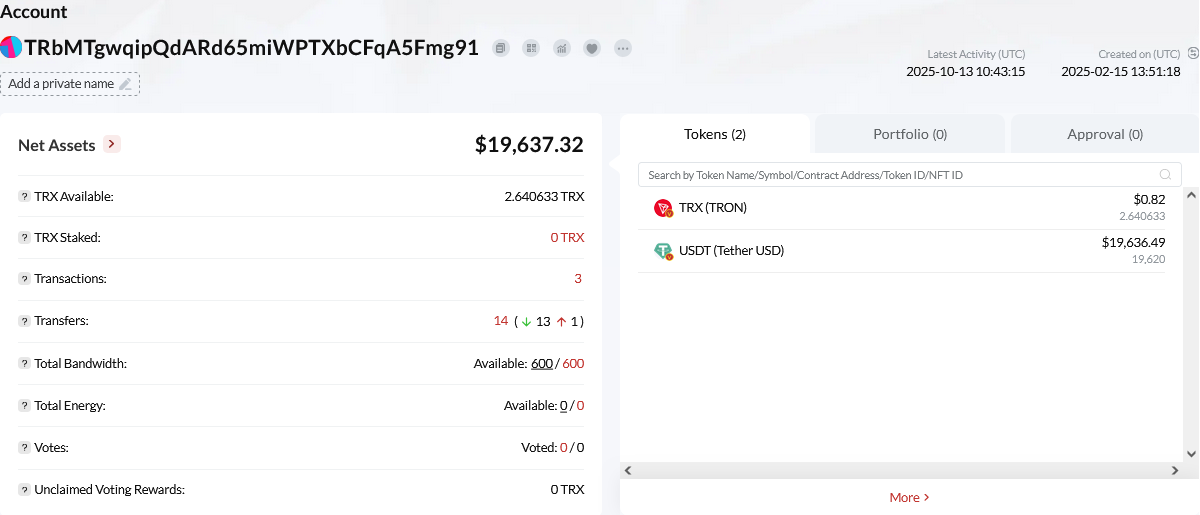Open the Approval (0) tab
Viewport: 1200px width, 515px height.
pyautogui.click(x=1104, y=134)
